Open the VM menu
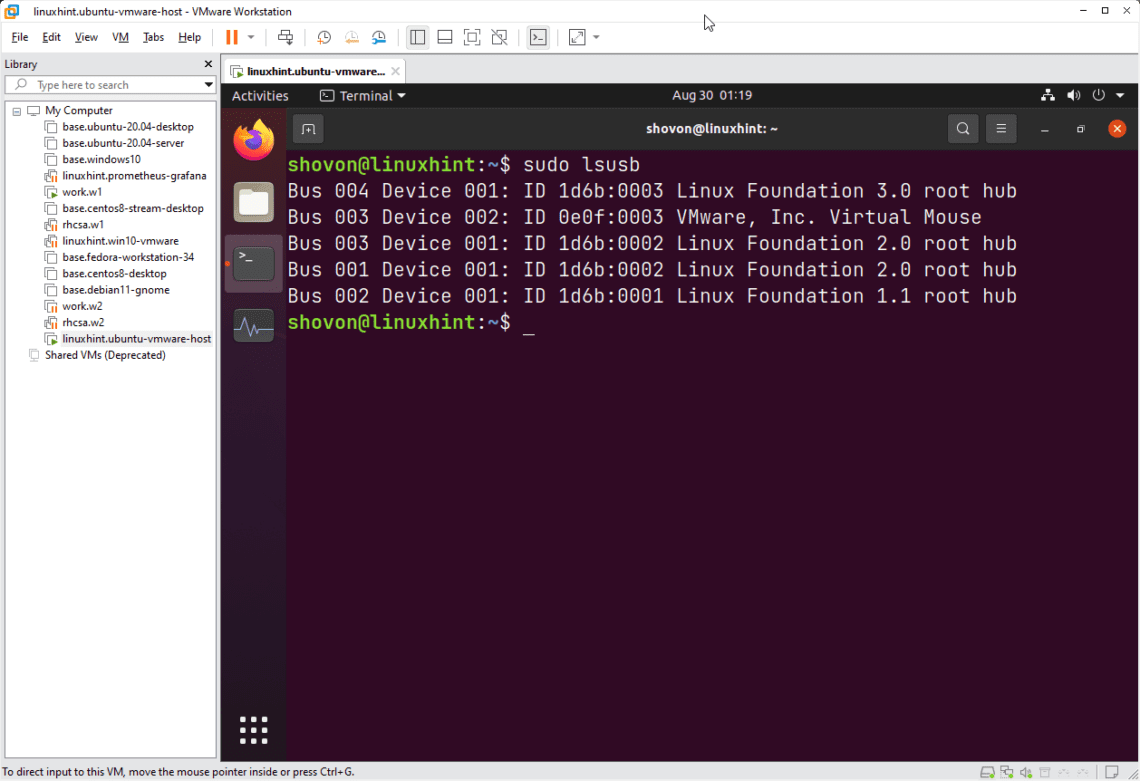The width and height of the screenshot is (1140, 781). tap(120, 37)
